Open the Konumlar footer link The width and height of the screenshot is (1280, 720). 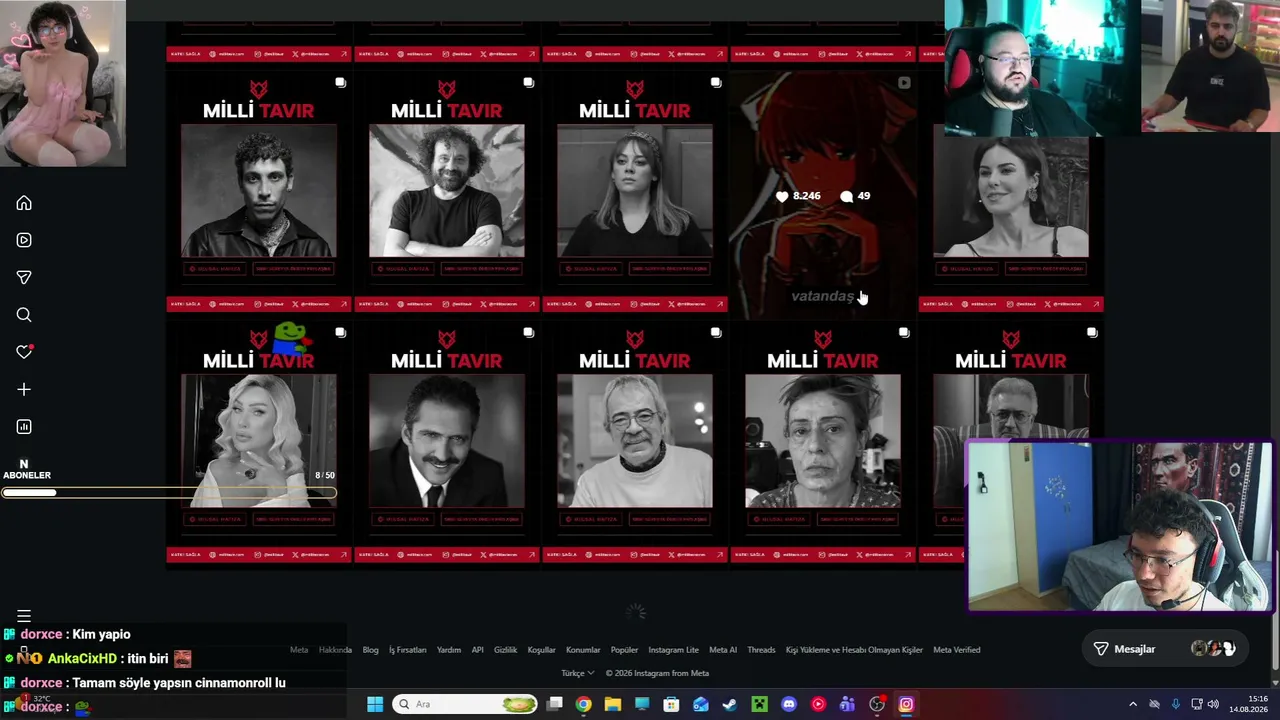(583, 650)
